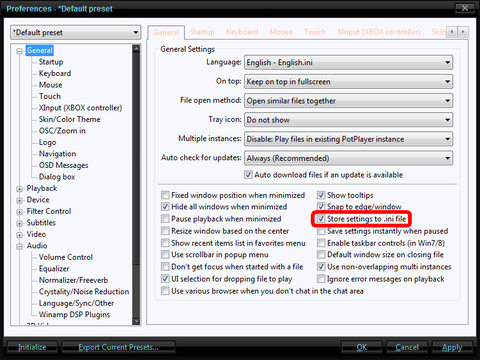Screen dimensions: 480x360
Task: Select Navigation tree item
Action: tap(57, 154)
